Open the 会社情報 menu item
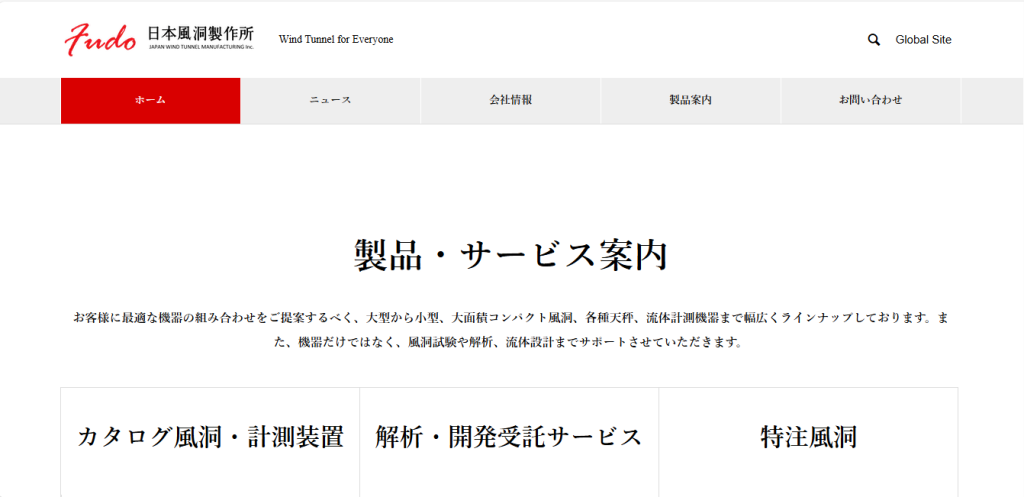1024x497 pixels. 510,100
